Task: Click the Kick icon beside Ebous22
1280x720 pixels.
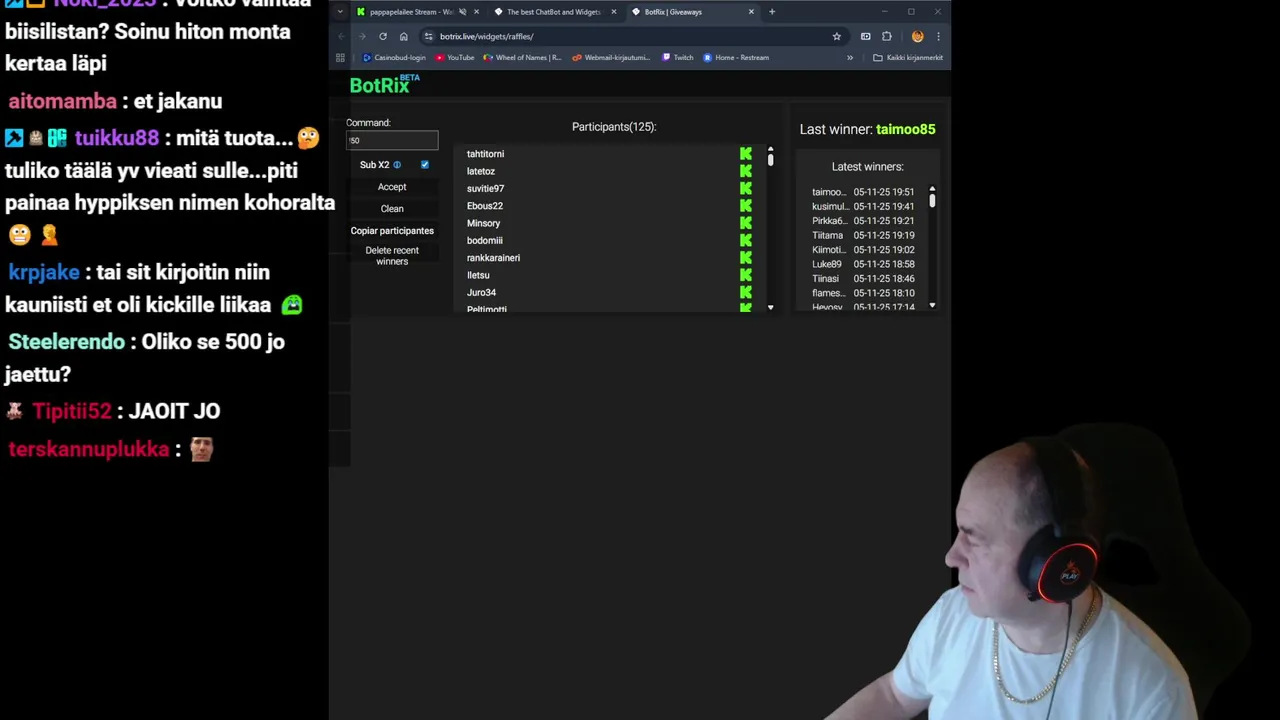Action: click(746, 206)
